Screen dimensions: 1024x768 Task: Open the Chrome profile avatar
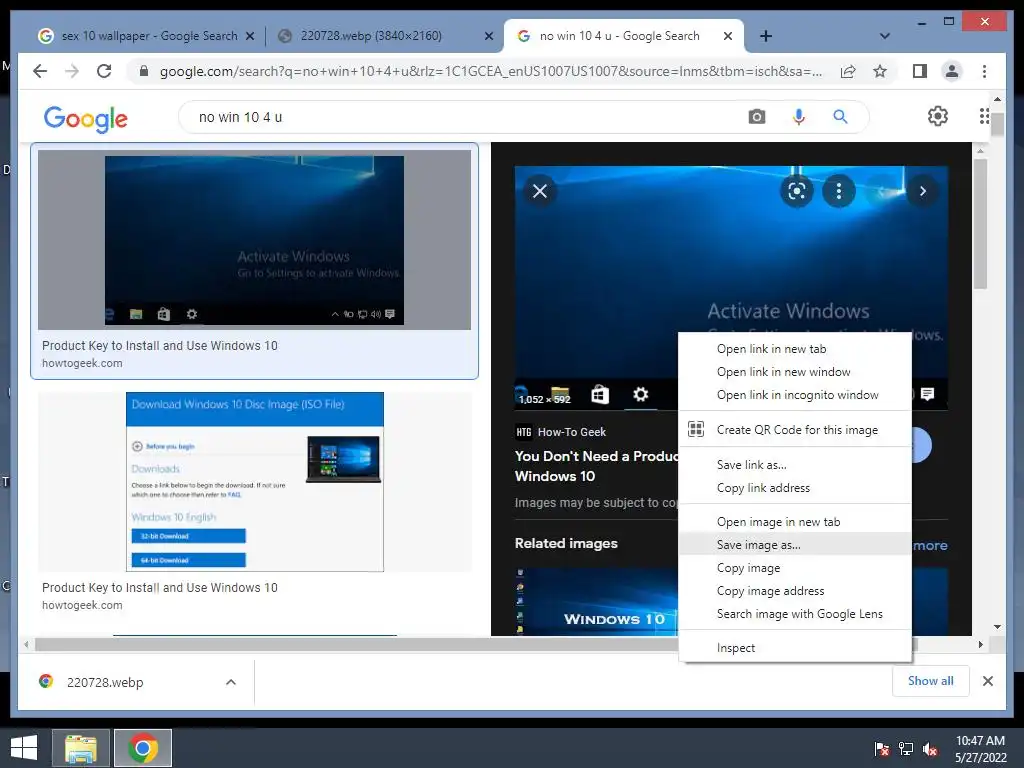952,71
